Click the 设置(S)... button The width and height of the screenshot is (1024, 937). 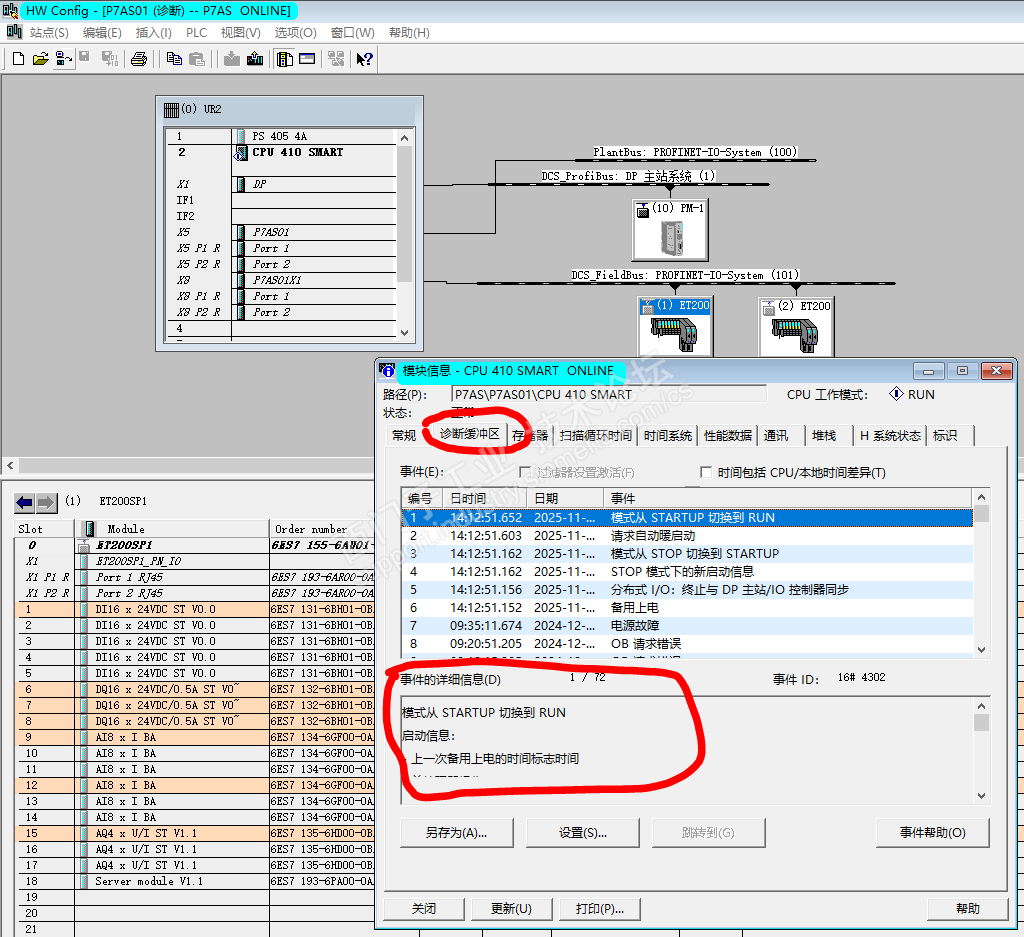pyautogui.click(x=583, y=833)
